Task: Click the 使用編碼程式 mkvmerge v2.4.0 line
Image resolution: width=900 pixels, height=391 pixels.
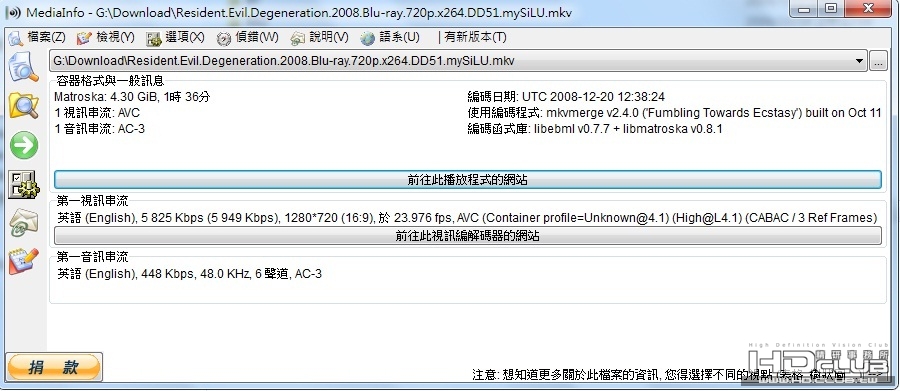Action: (x=674, y=113)
